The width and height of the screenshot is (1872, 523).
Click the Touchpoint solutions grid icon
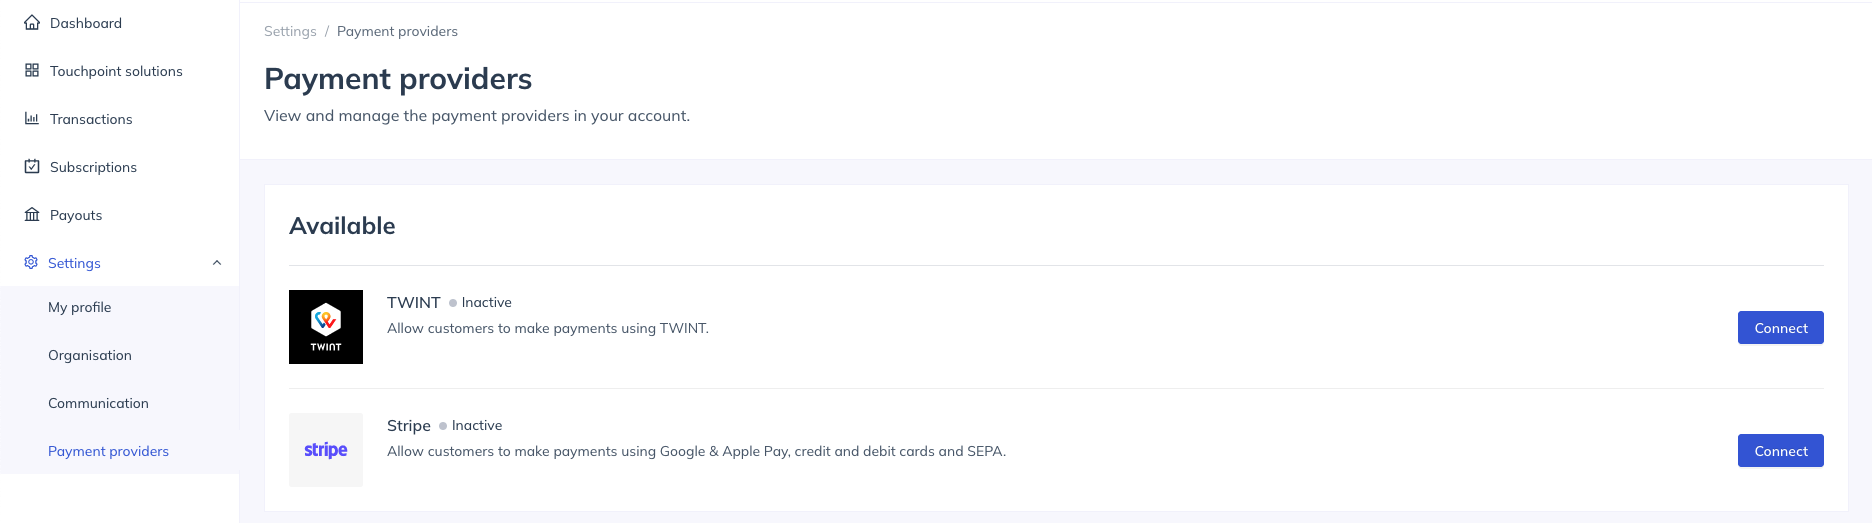click(32, 71)
